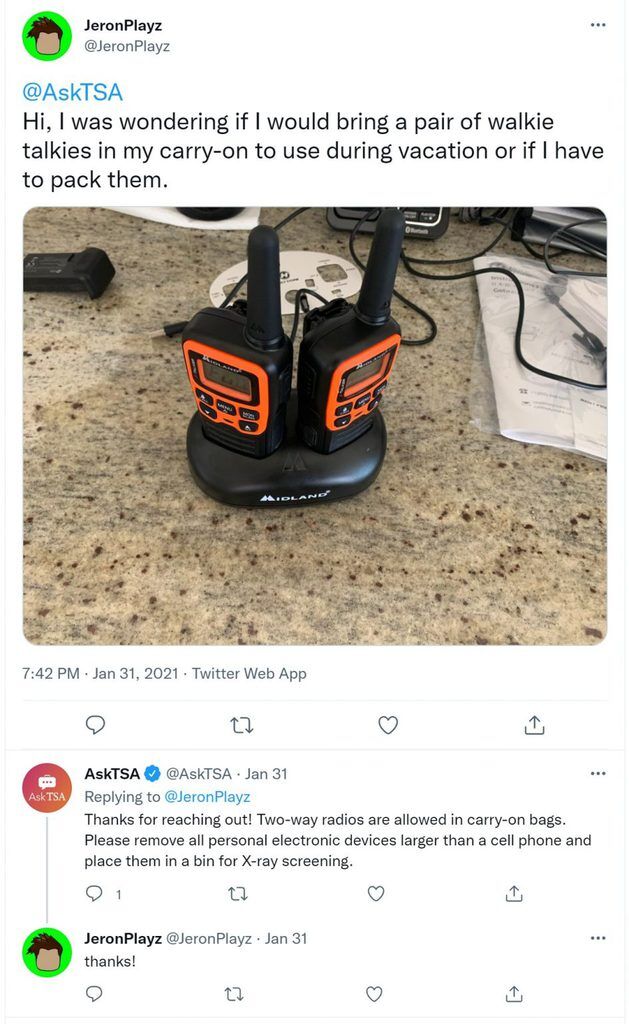This screenshot has height=1024, width=629.
Task: Share the main tweet via share icon
Action: click(x=534, y=724)
